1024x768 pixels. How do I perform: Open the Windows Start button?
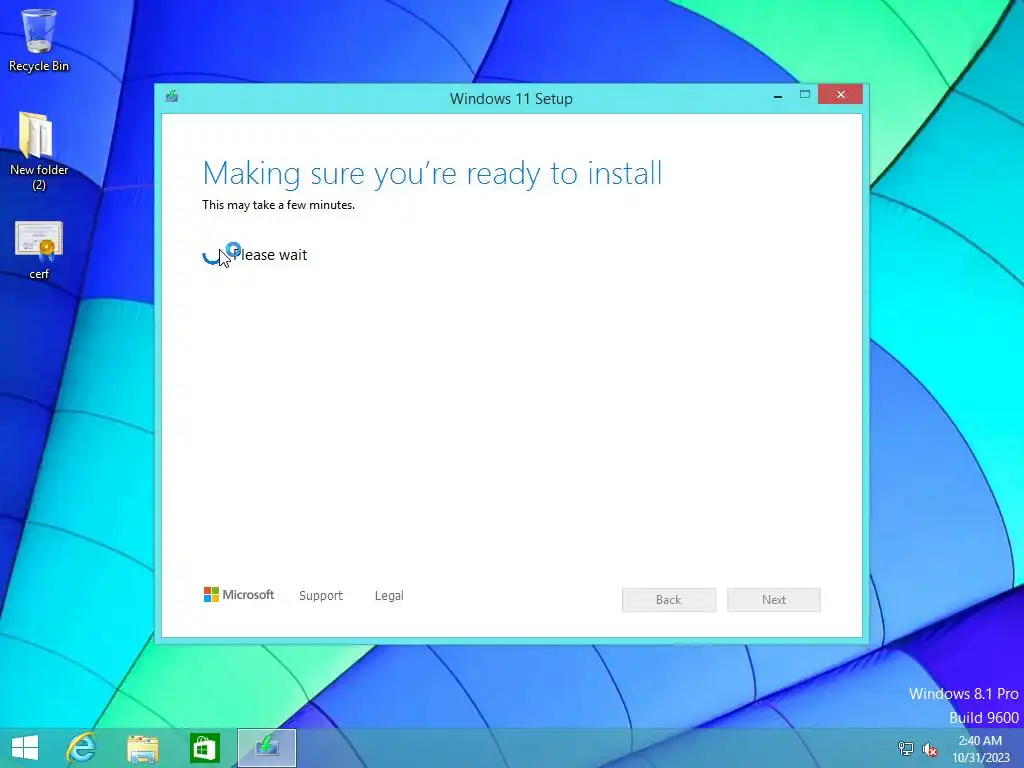pos(25,748)
